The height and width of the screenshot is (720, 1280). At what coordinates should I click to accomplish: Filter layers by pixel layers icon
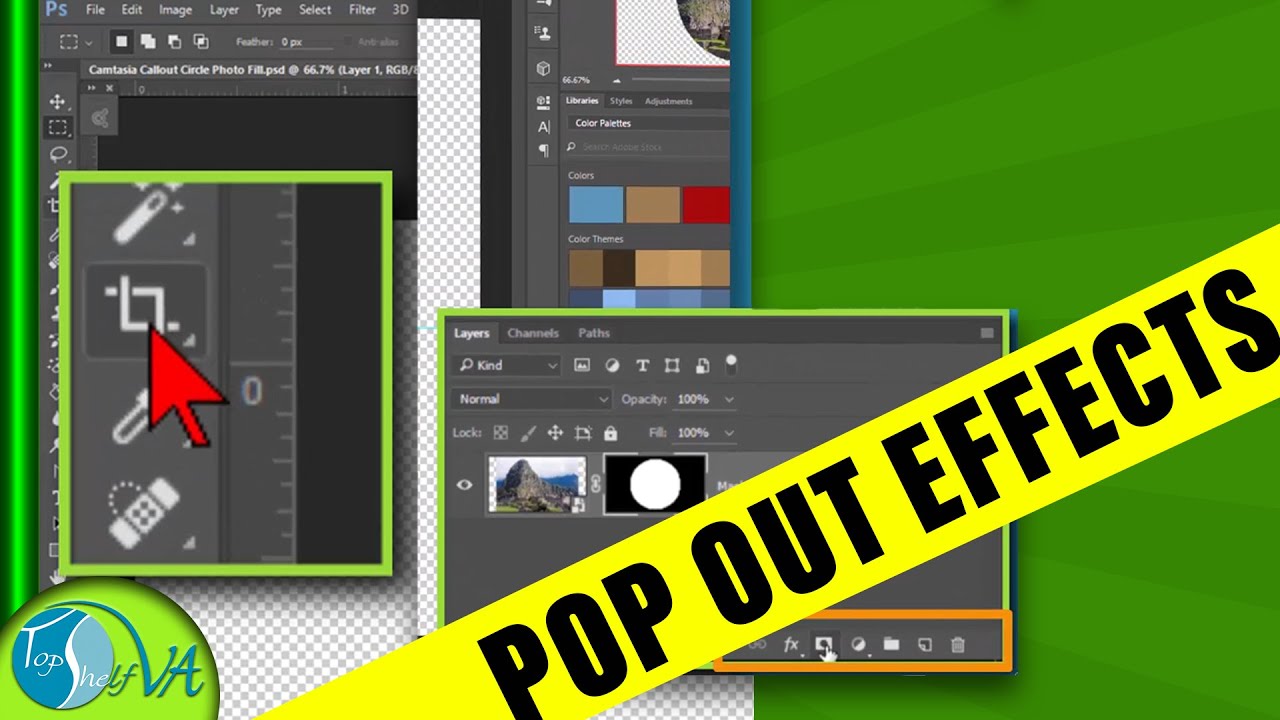pos(582,365)
